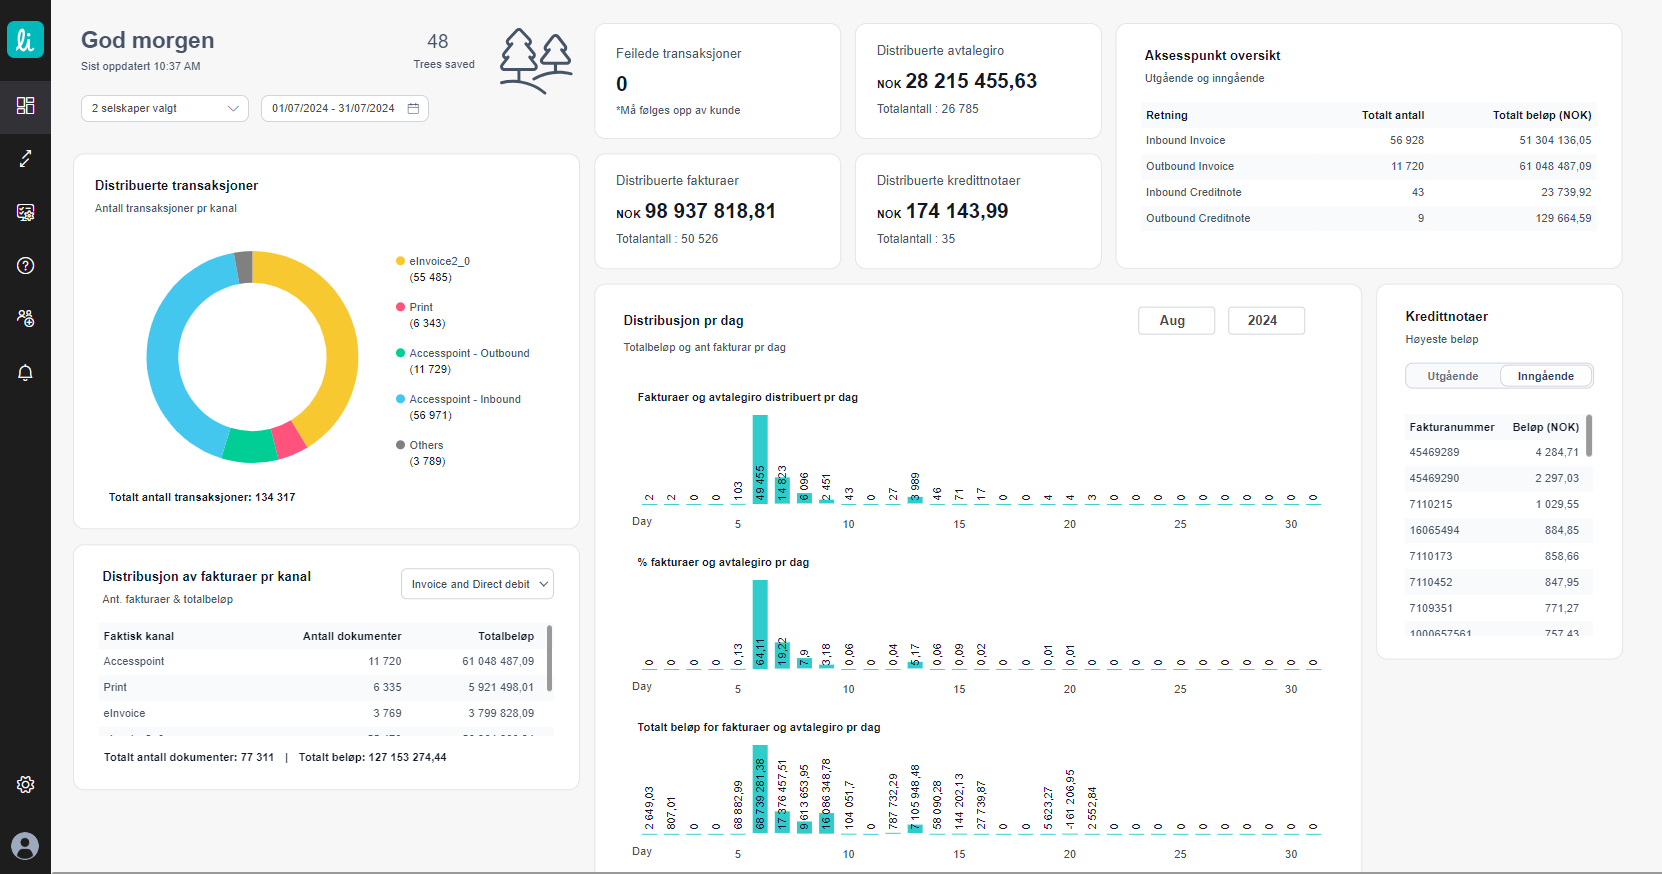The image size is (1662, 874).
Task: Switch to the Utgående credit notes tab
Action: (1452, 376)
